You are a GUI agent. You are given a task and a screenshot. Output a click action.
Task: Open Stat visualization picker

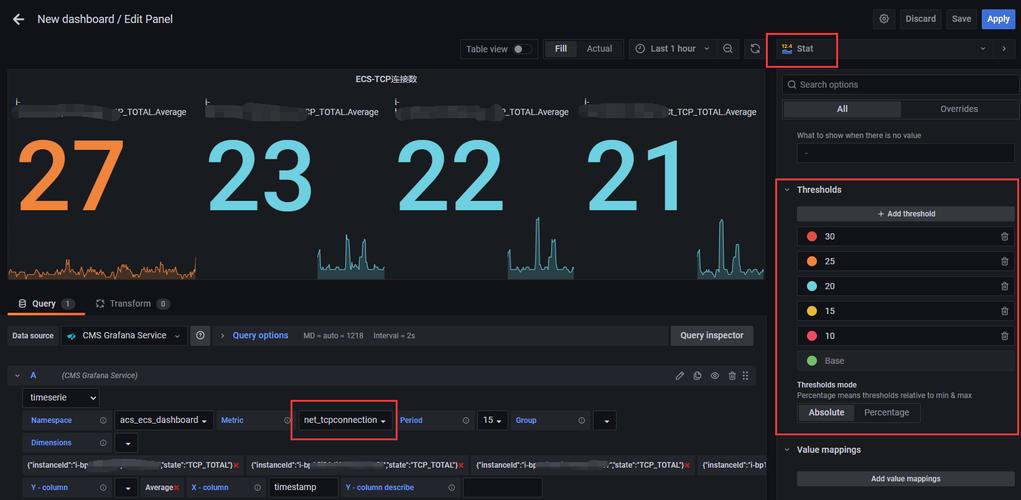point(884,49)
